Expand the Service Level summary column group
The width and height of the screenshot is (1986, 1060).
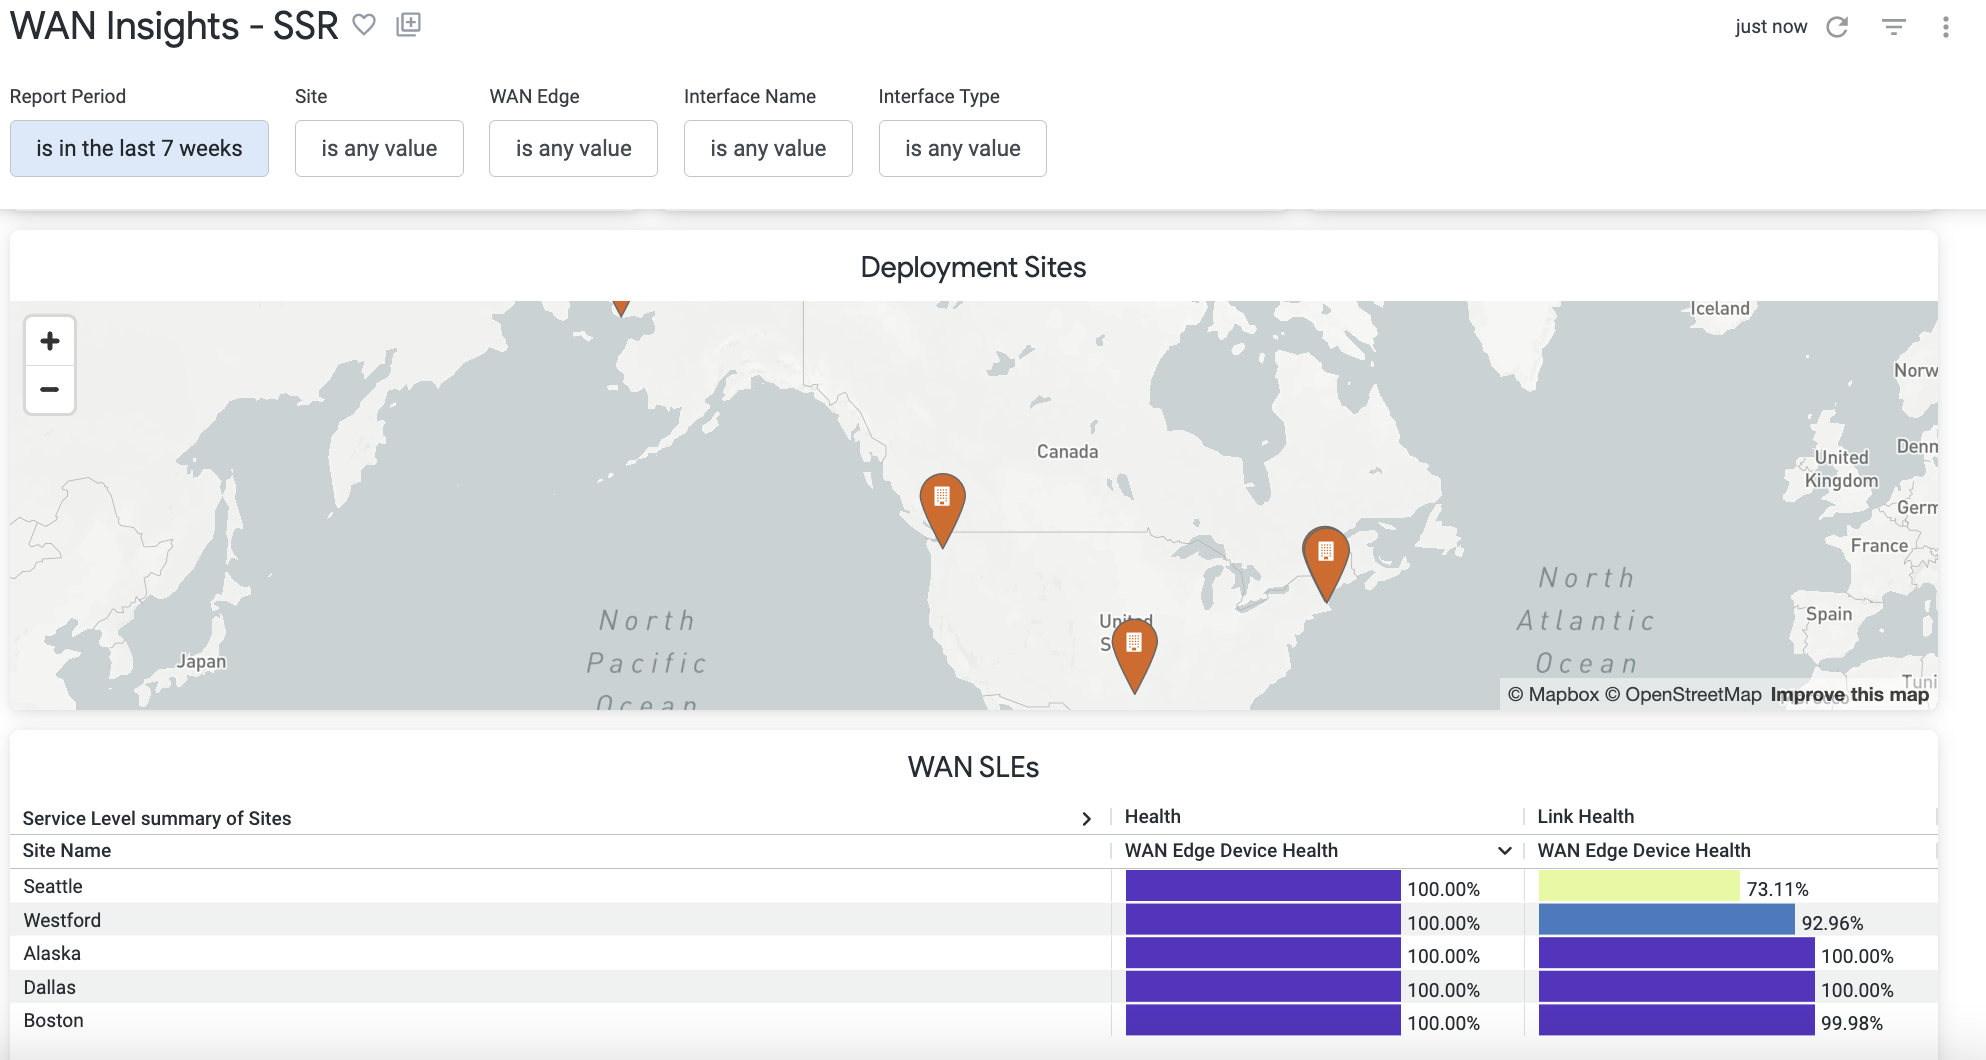click(1086, 819)
